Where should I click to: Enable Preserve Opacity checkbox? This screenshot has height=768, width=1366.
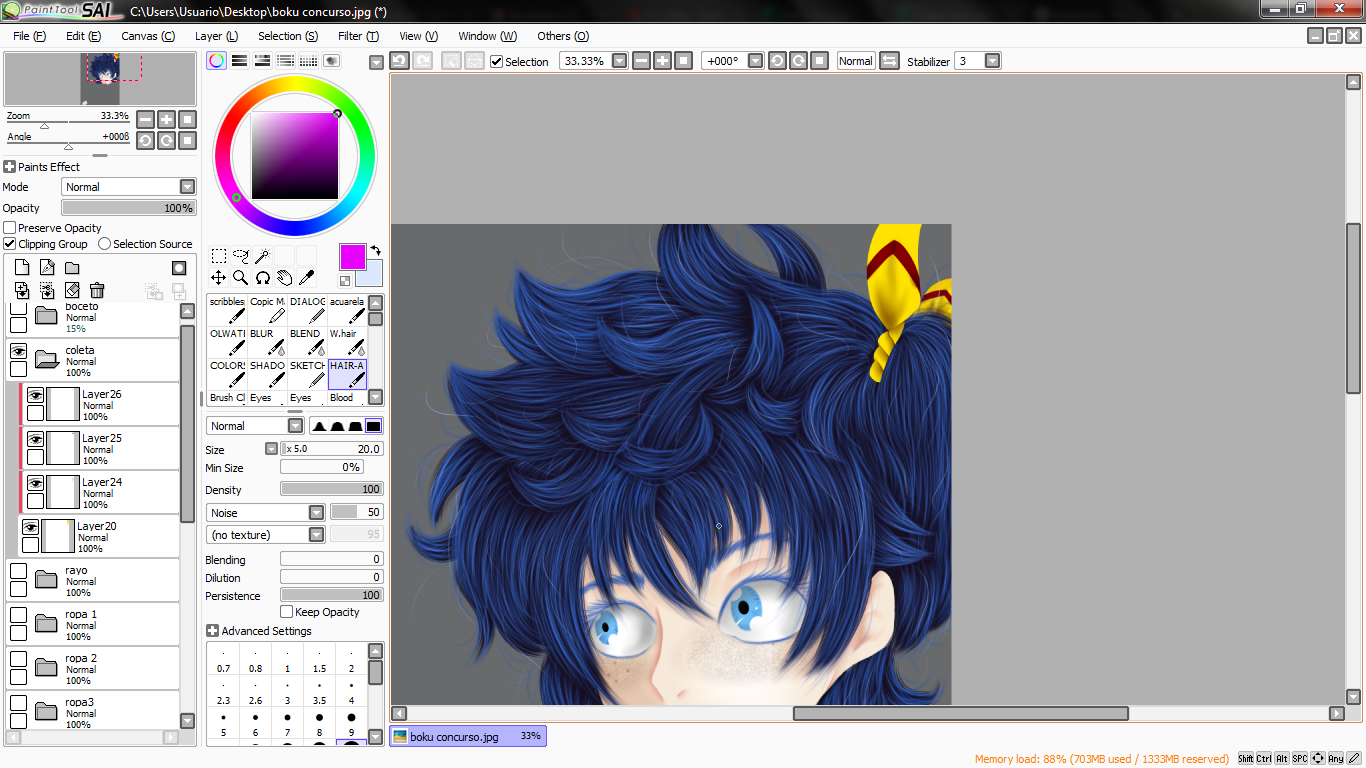[x=10, y=228]
